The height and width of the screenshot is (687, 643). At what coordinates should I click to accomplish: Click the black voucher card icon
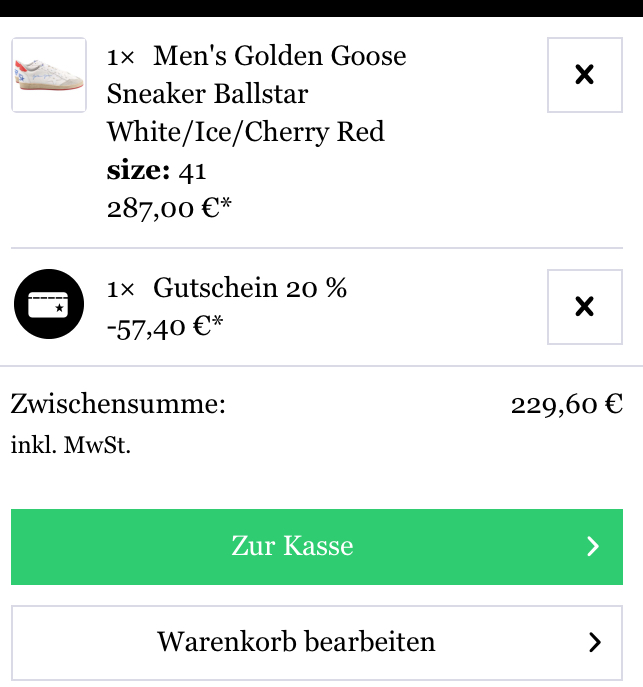pyautogui.click(x=49, y=306)
